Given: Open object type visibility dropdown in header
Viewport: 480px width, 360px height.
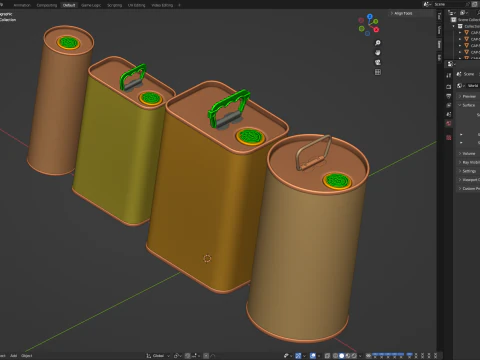Looking at the screenshot, I should coord(287,356).
